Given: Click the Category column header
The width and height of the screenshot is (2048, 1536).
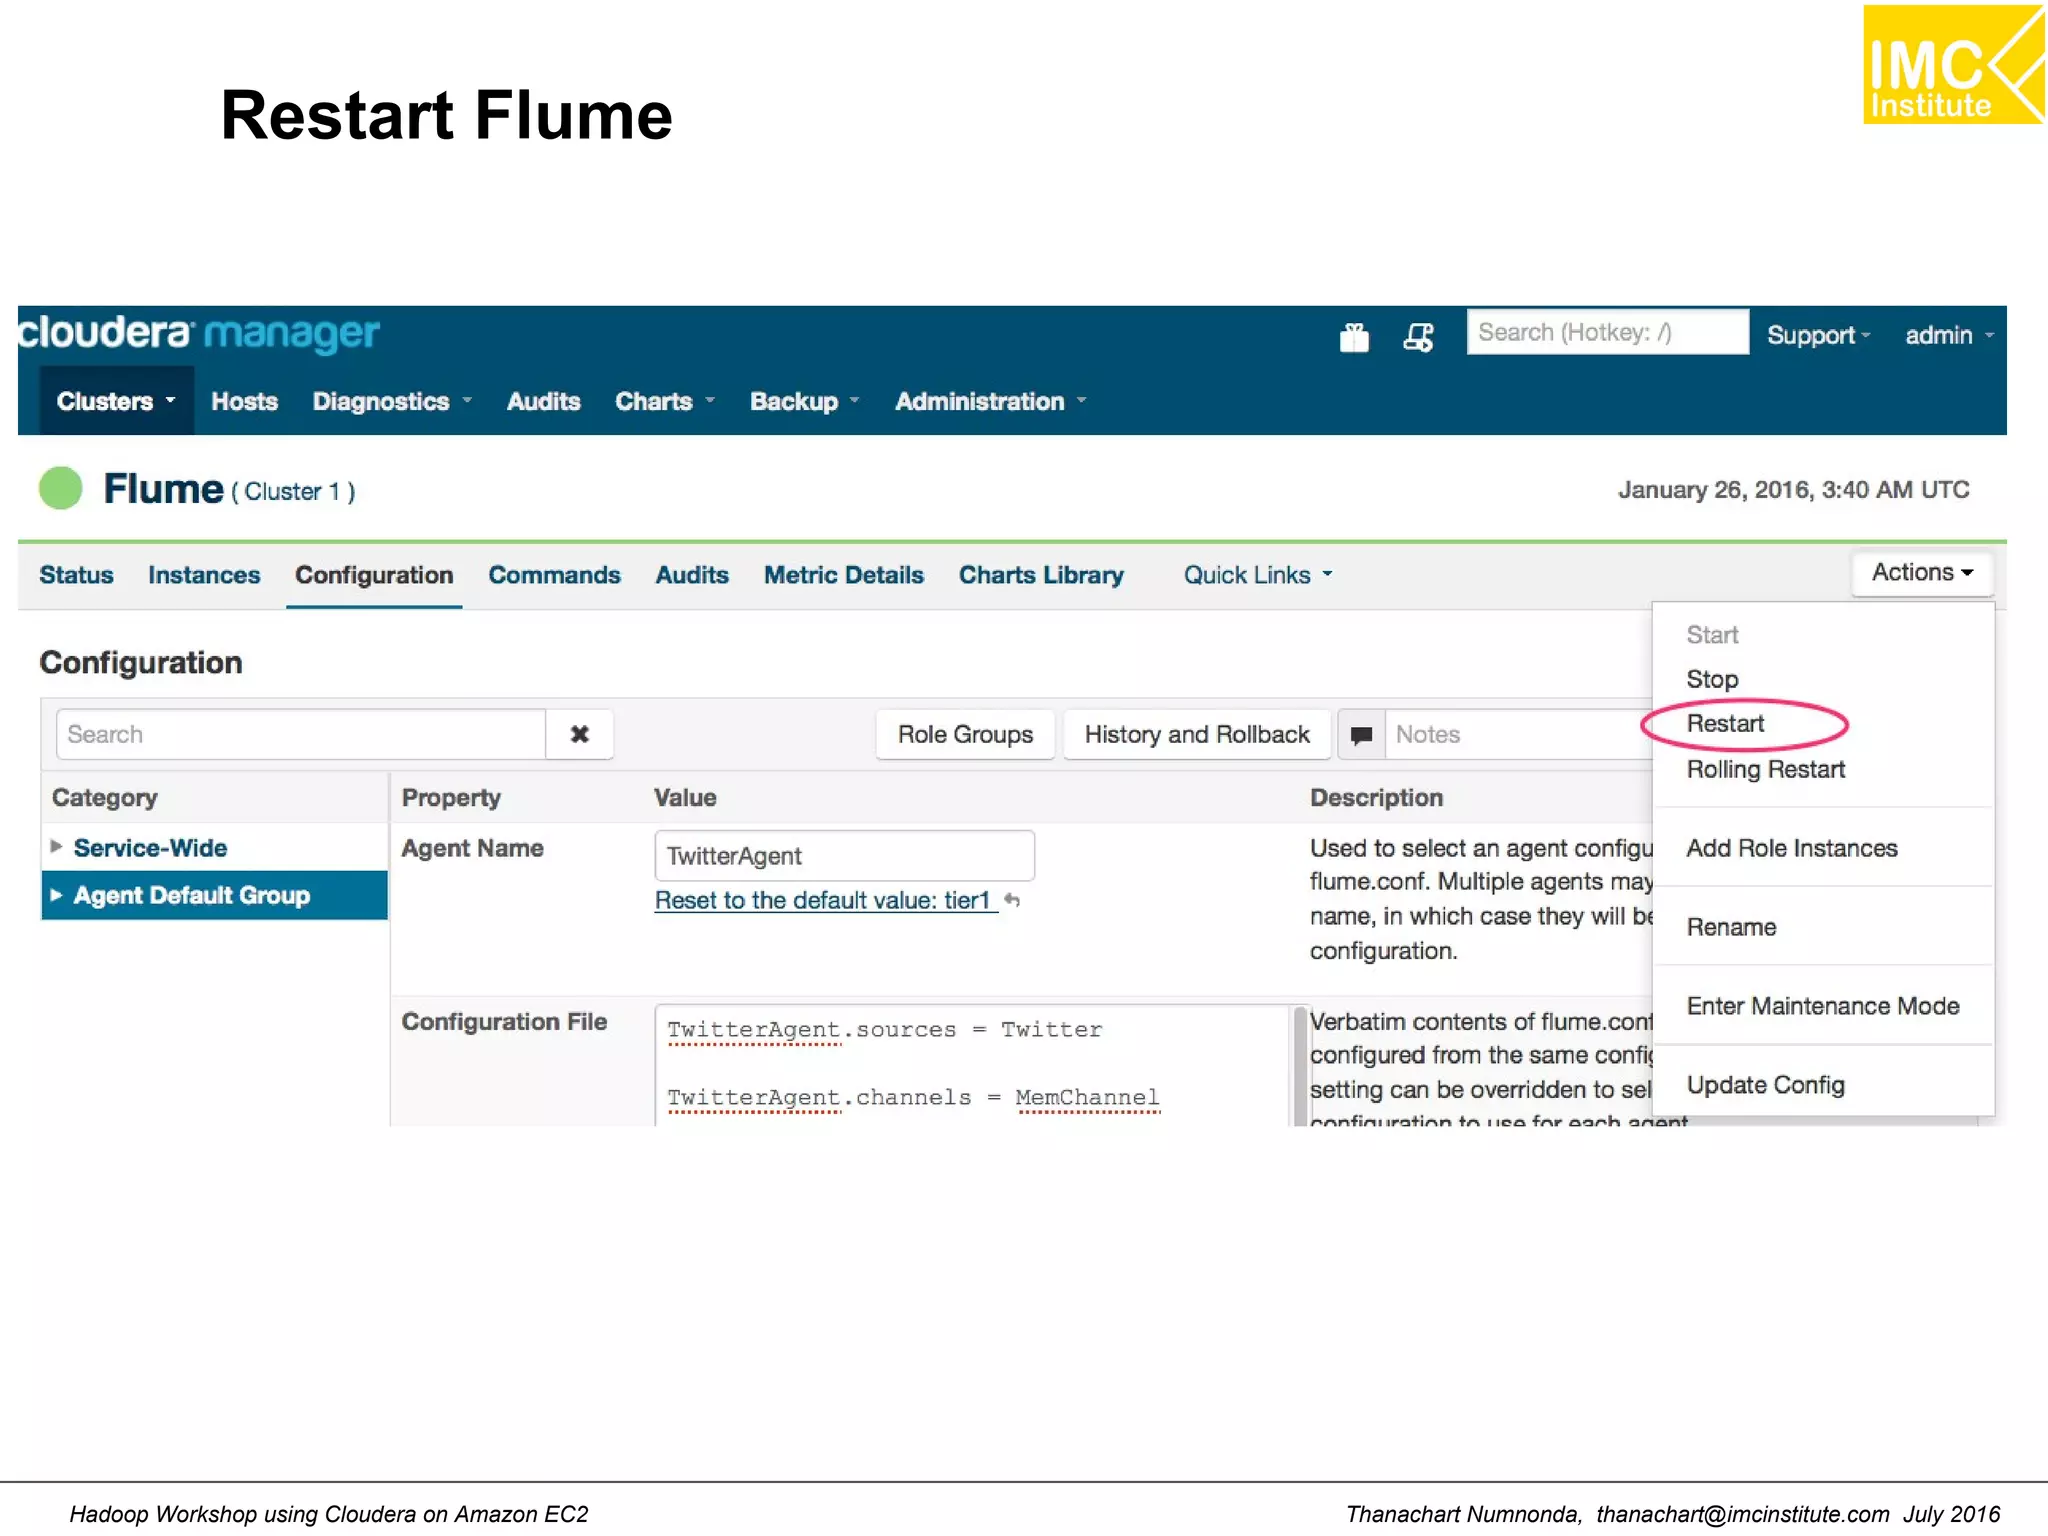Looking at the screenshot, I should click(105, 798).
